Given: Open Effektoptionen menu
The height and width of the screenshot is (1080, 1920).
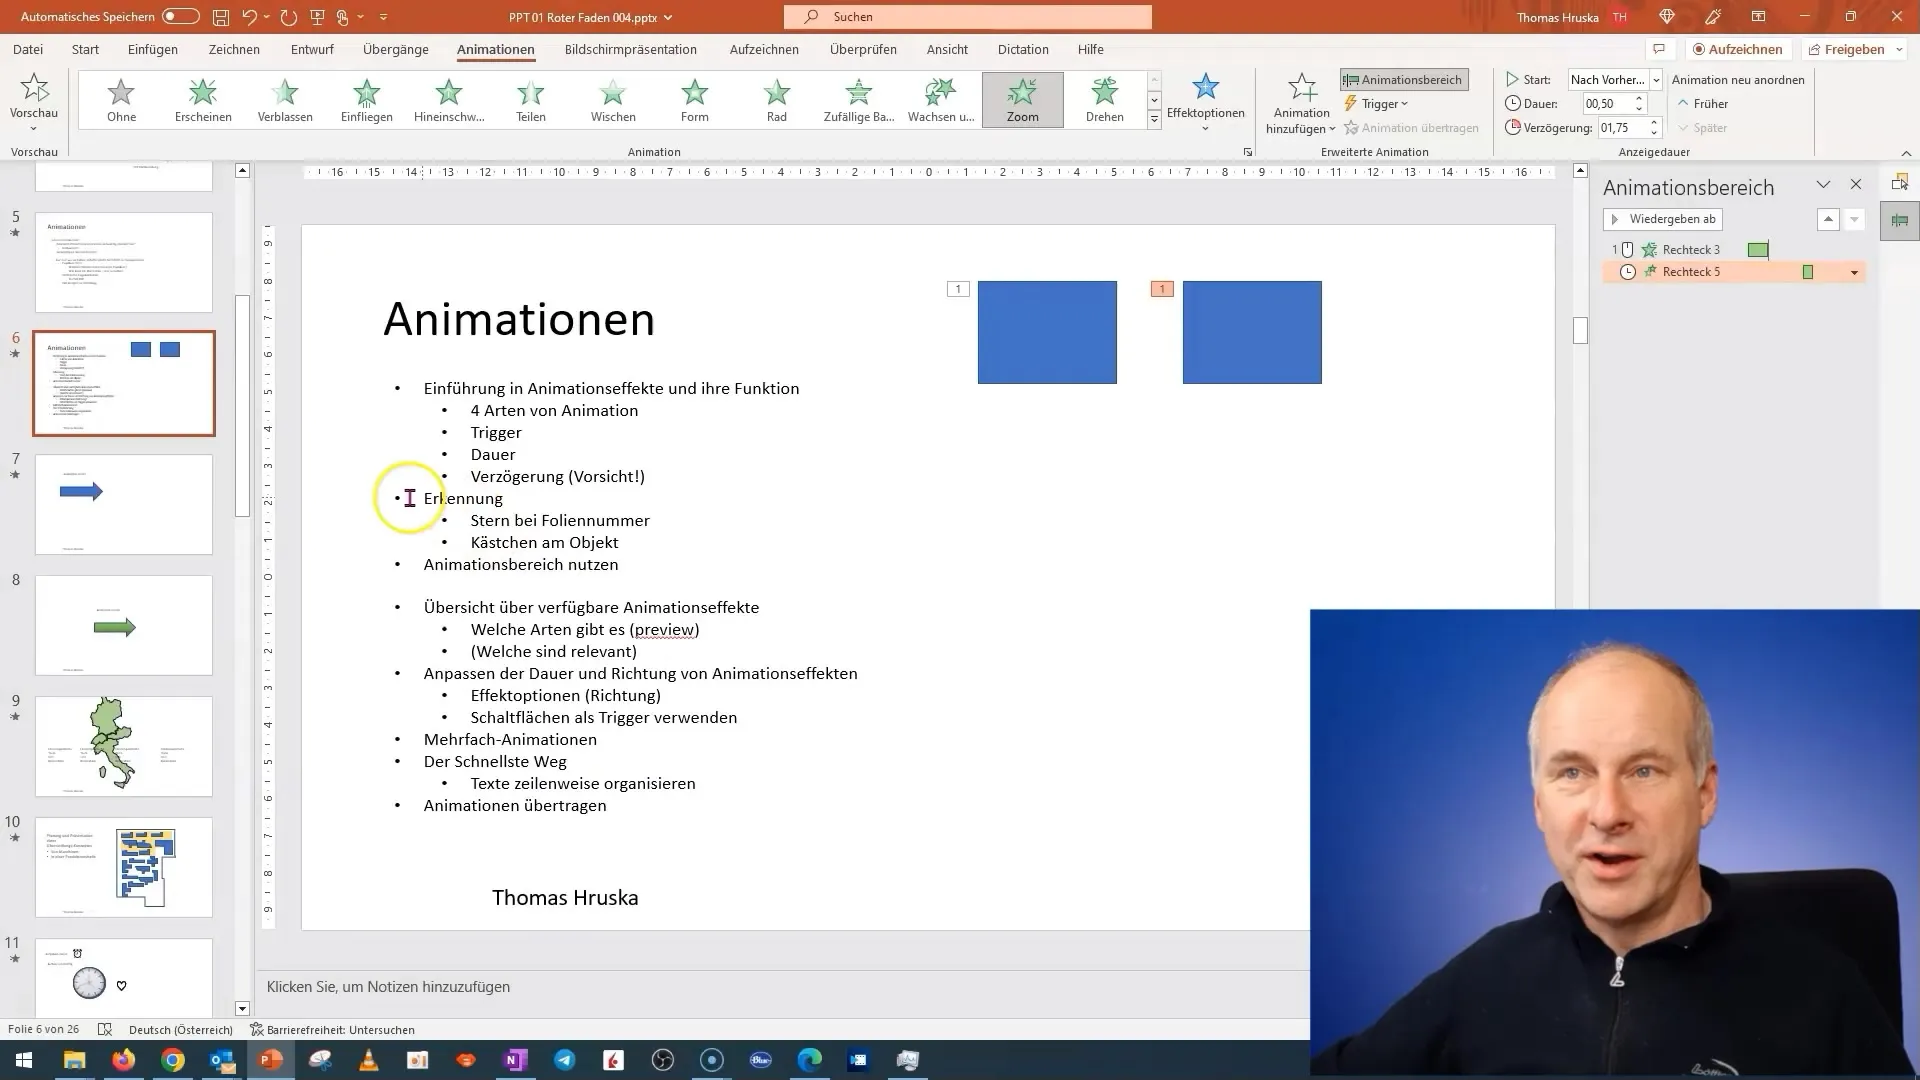Looking at the screenshot, I should (x=1205, y=103).
